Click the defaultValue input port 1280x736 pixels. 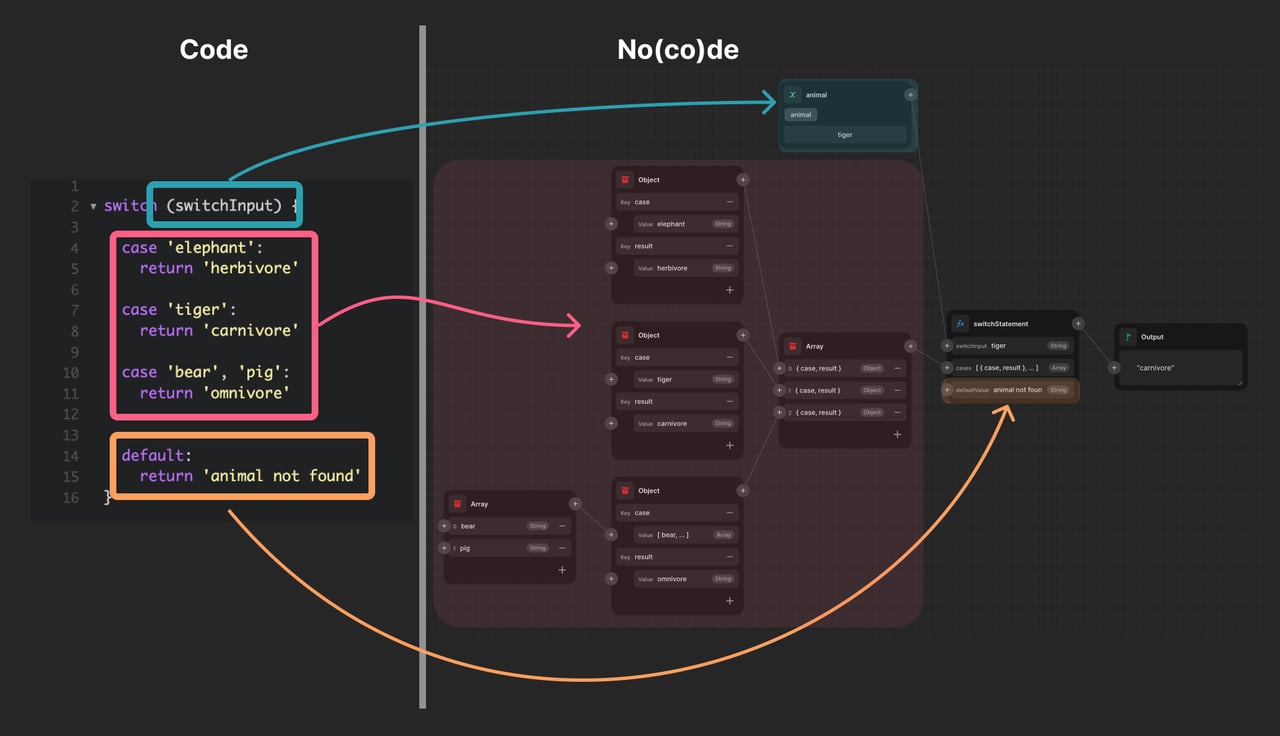pyautogui.click(x=947, y=390)
